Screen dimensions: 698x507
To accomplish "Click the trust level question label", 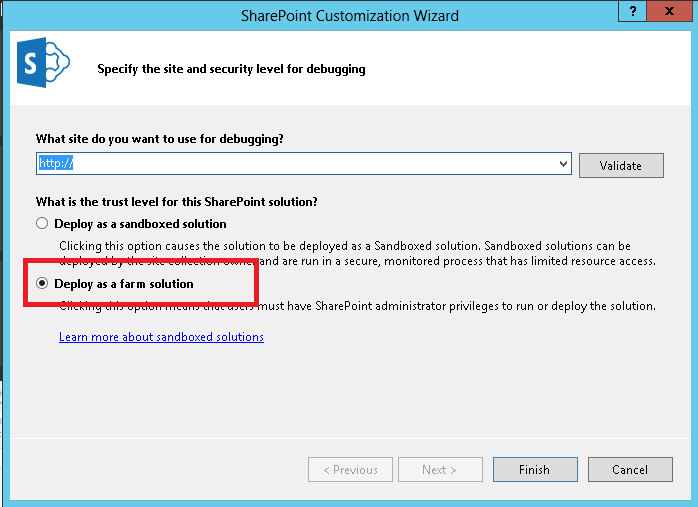I will pos(177,201).
